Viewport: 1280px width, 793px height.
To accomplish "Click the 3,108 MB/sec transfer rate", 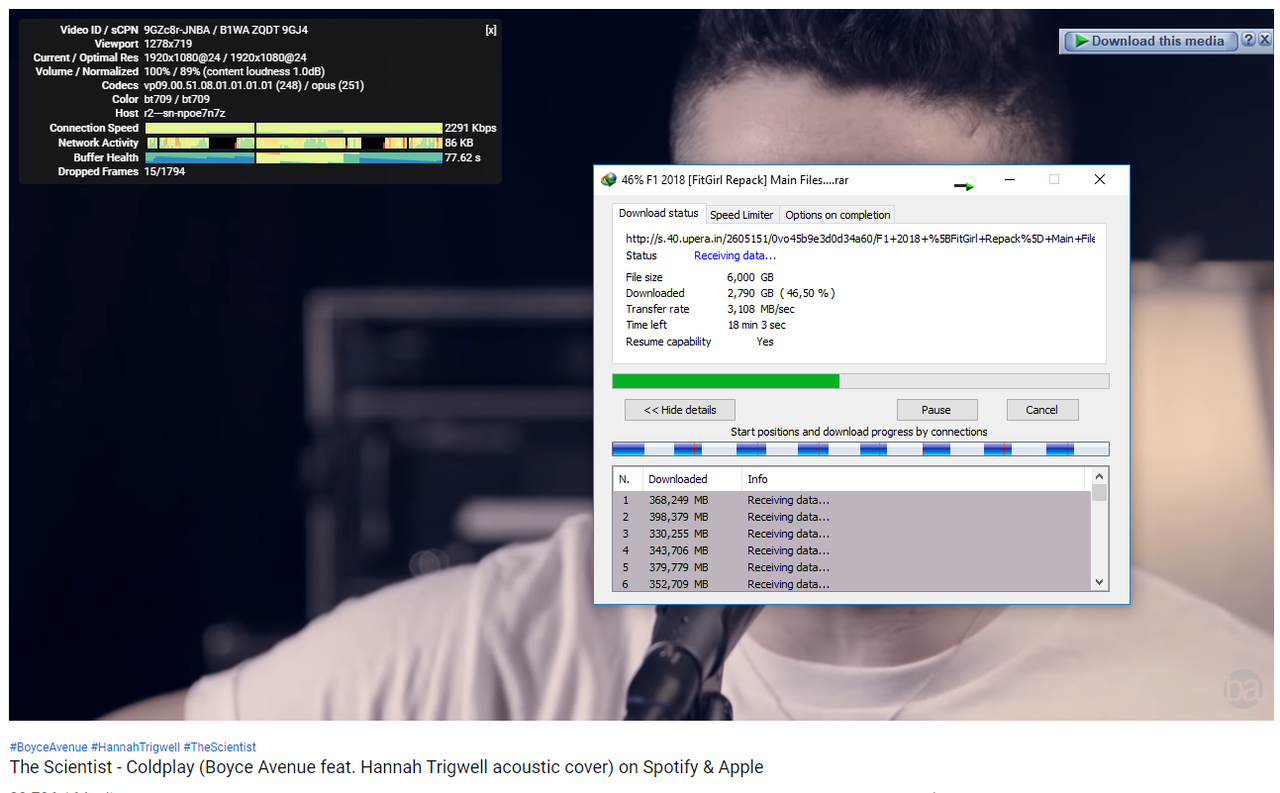I will (x=761, y=309).
